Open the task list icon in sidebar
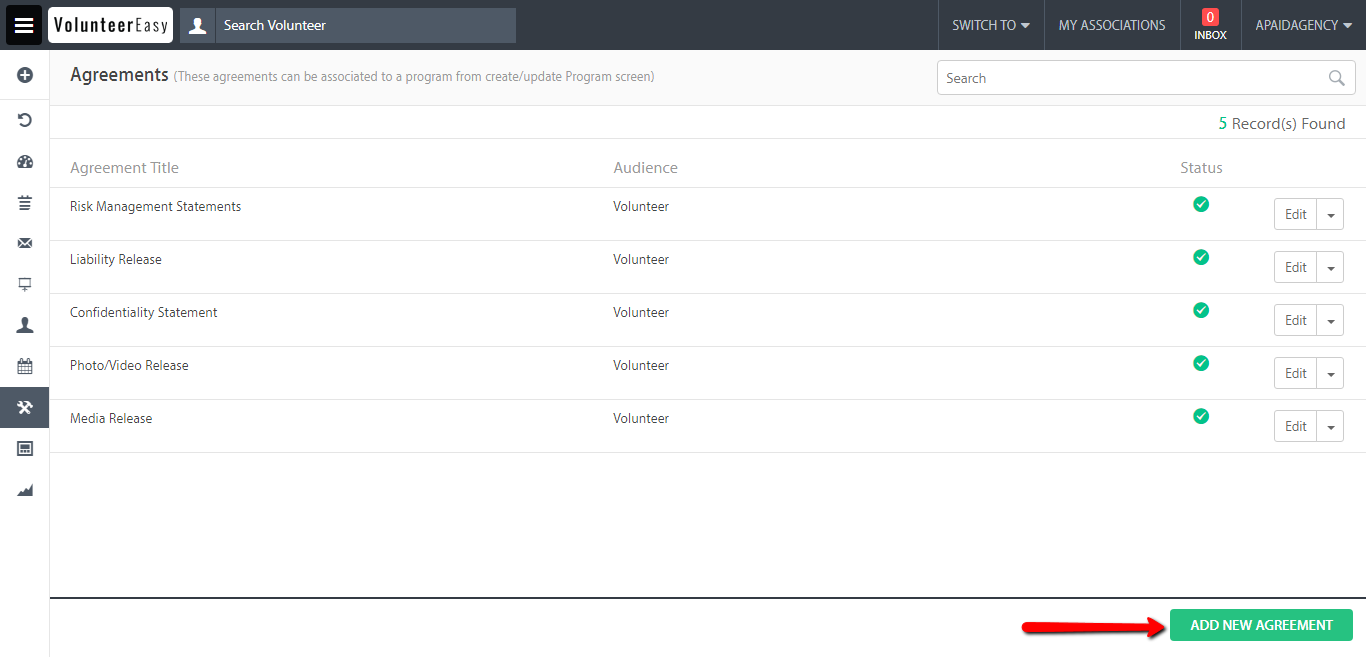Screen dimensions: 1366x657 coord(25,203)
